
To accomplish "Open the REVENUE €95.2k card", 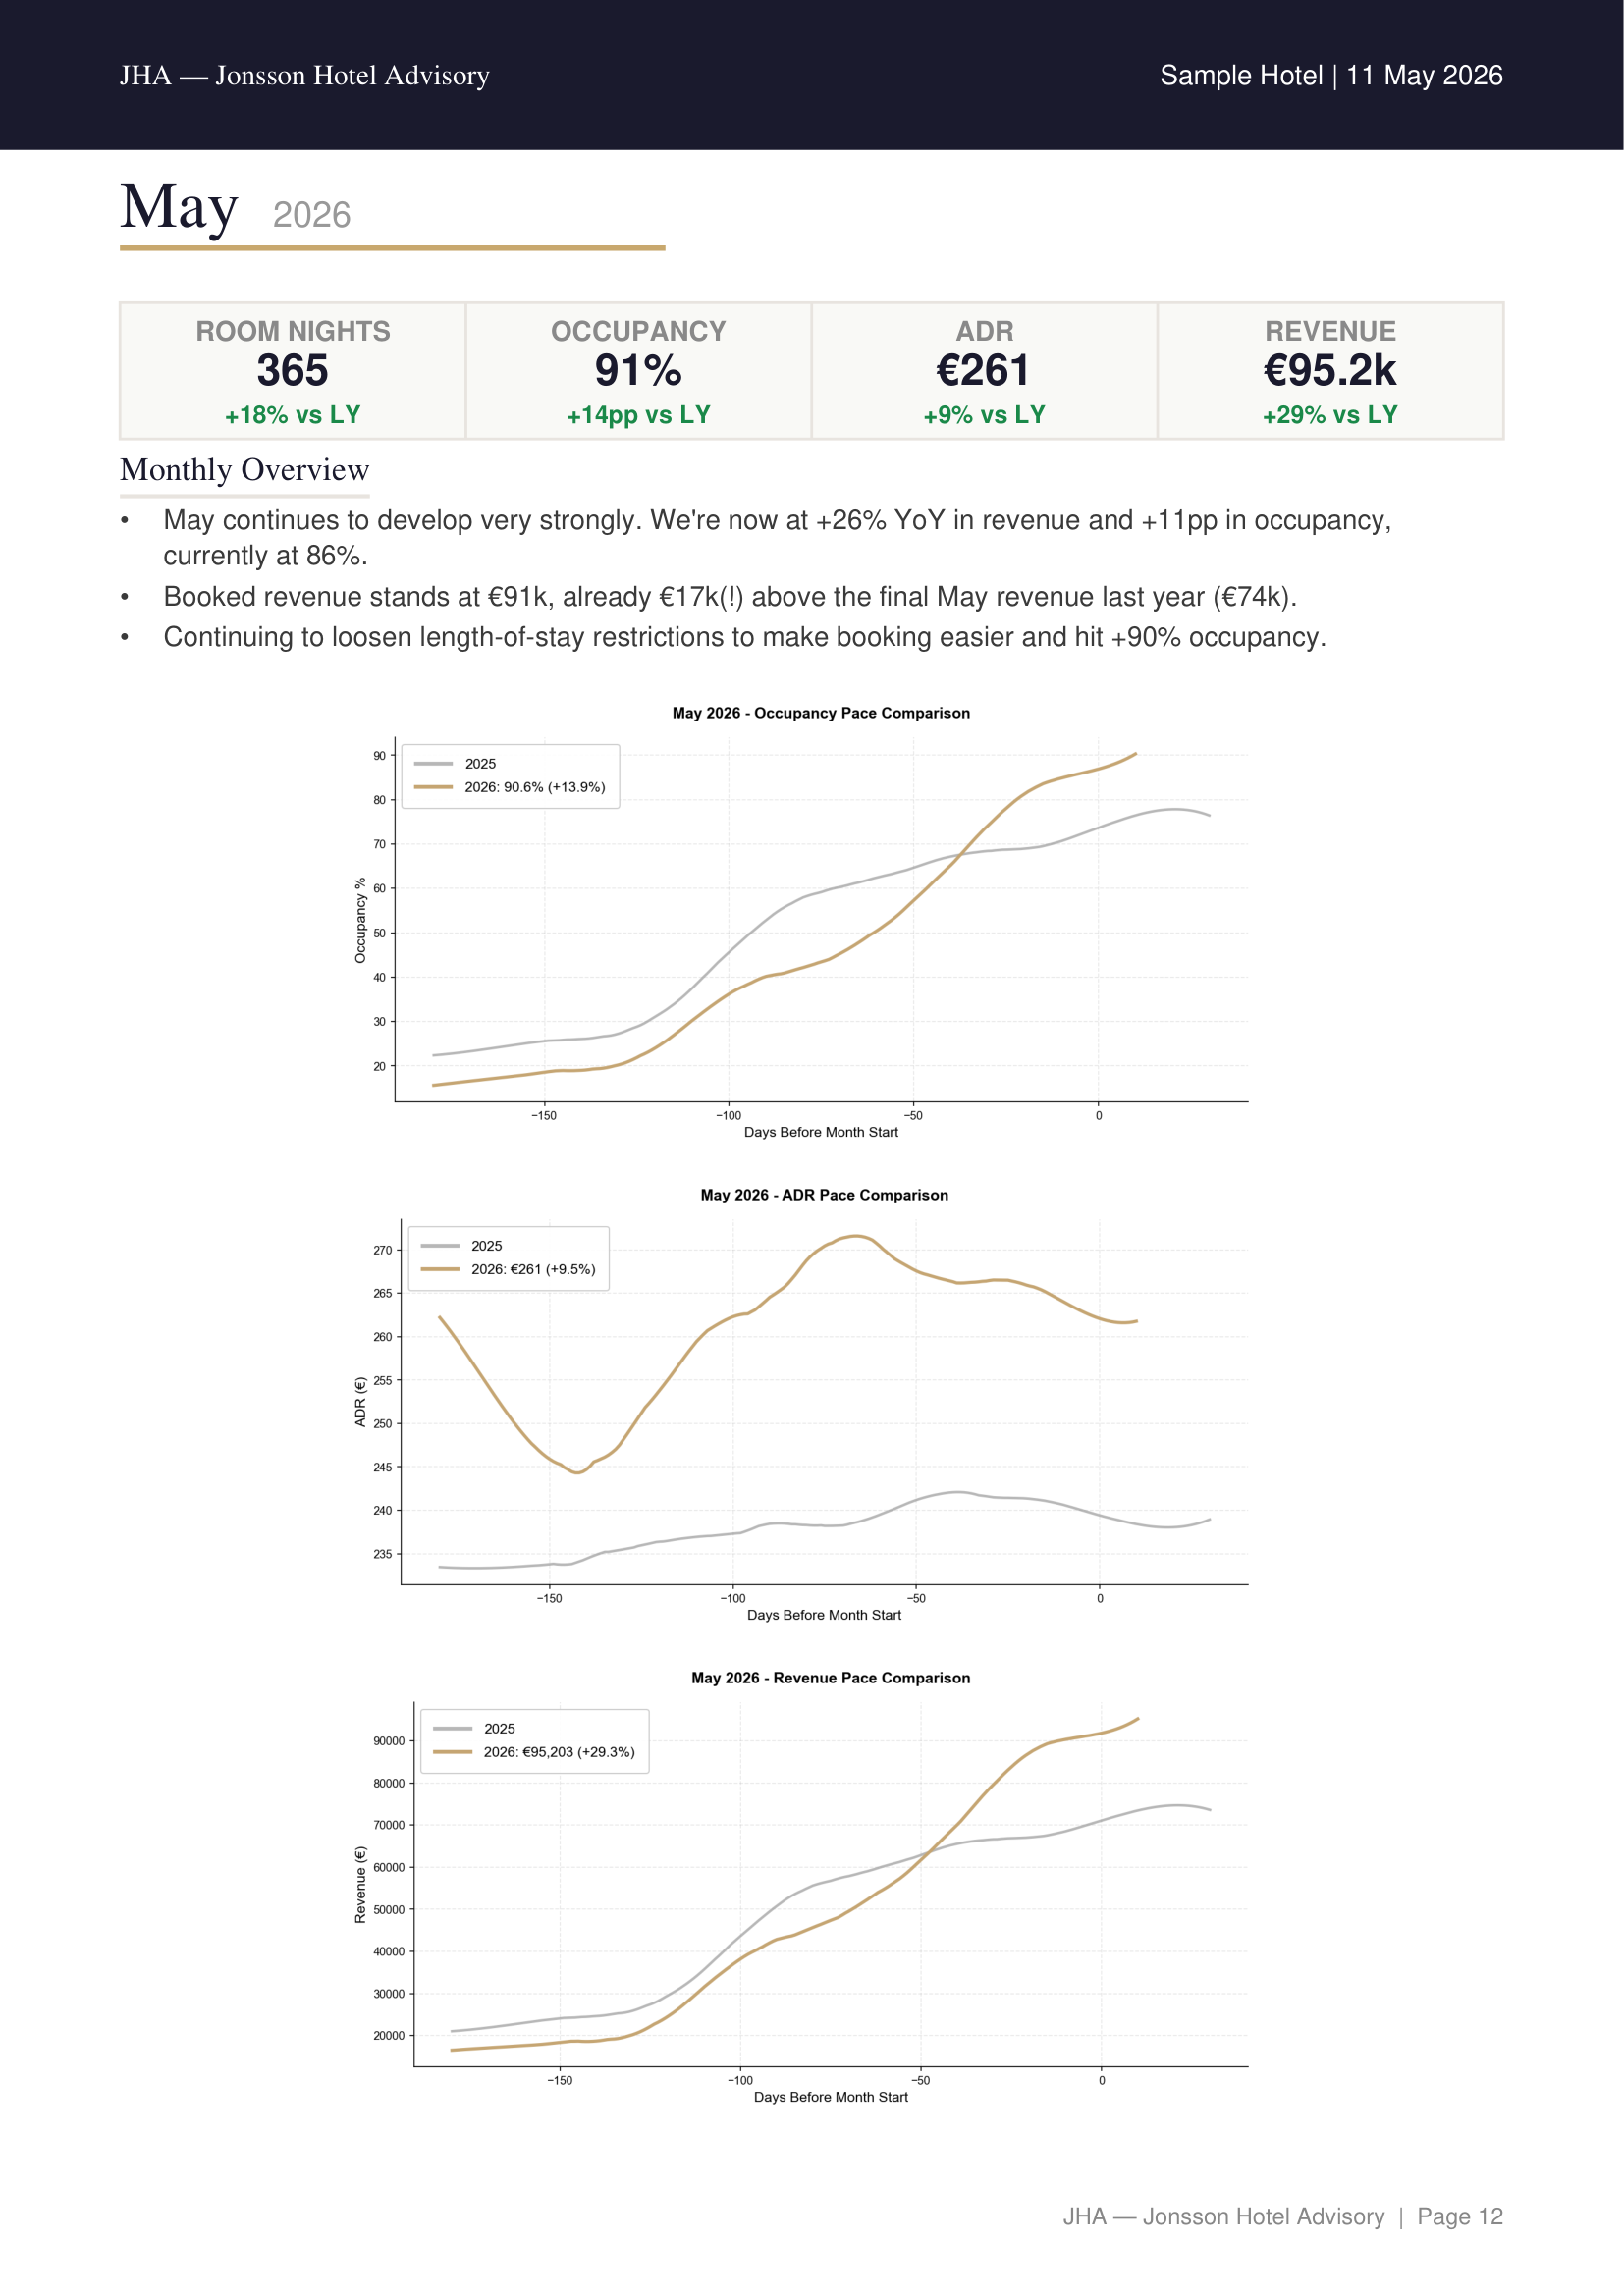I will point(1330,371).
